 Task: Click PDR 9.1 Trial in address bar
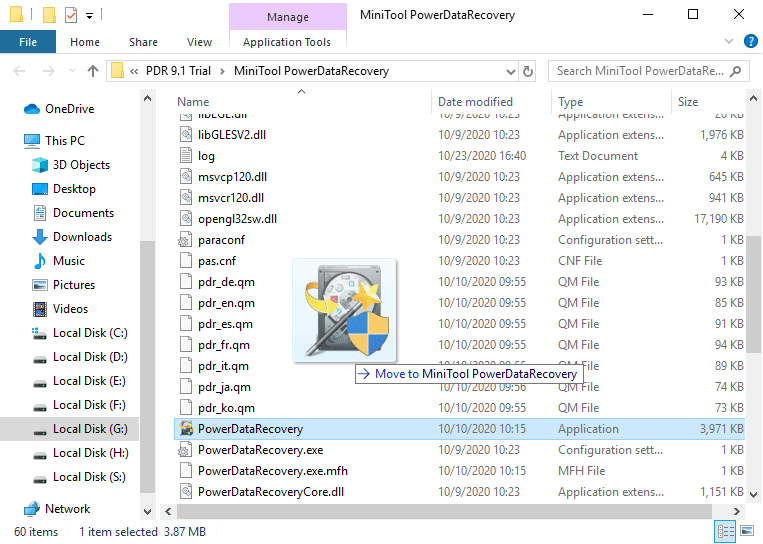pos(178,71)
